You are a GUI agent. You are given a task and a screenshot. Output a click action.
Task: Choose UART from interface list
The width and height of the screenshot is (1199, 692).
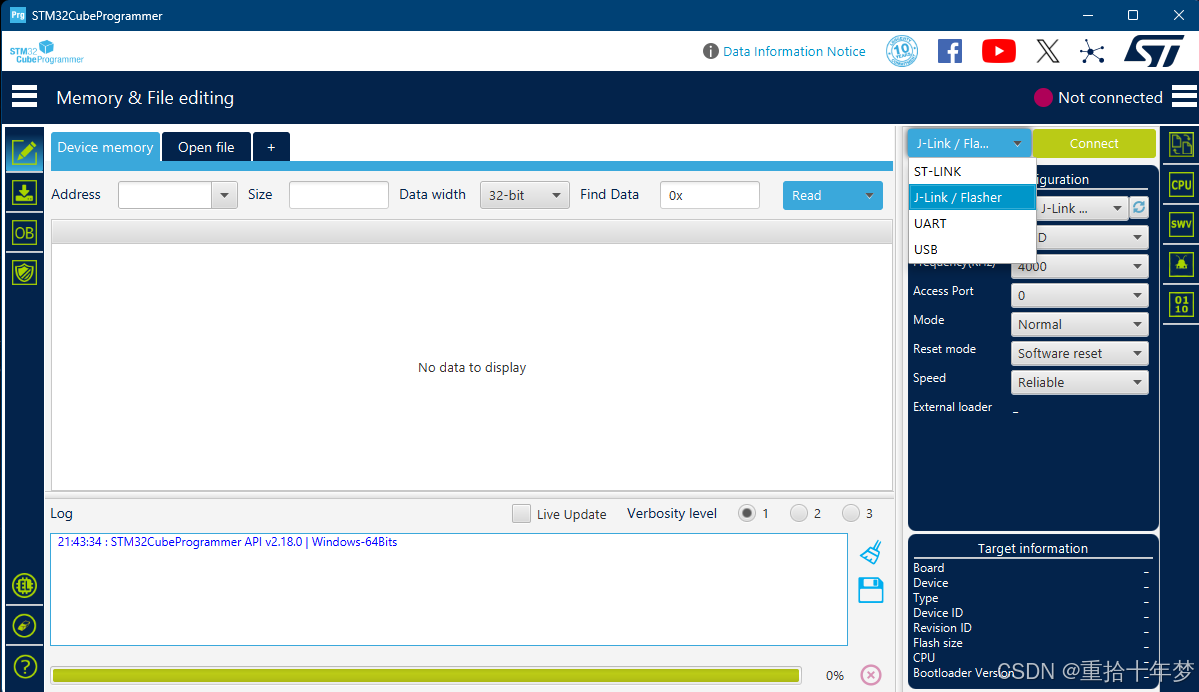(972, 223)
